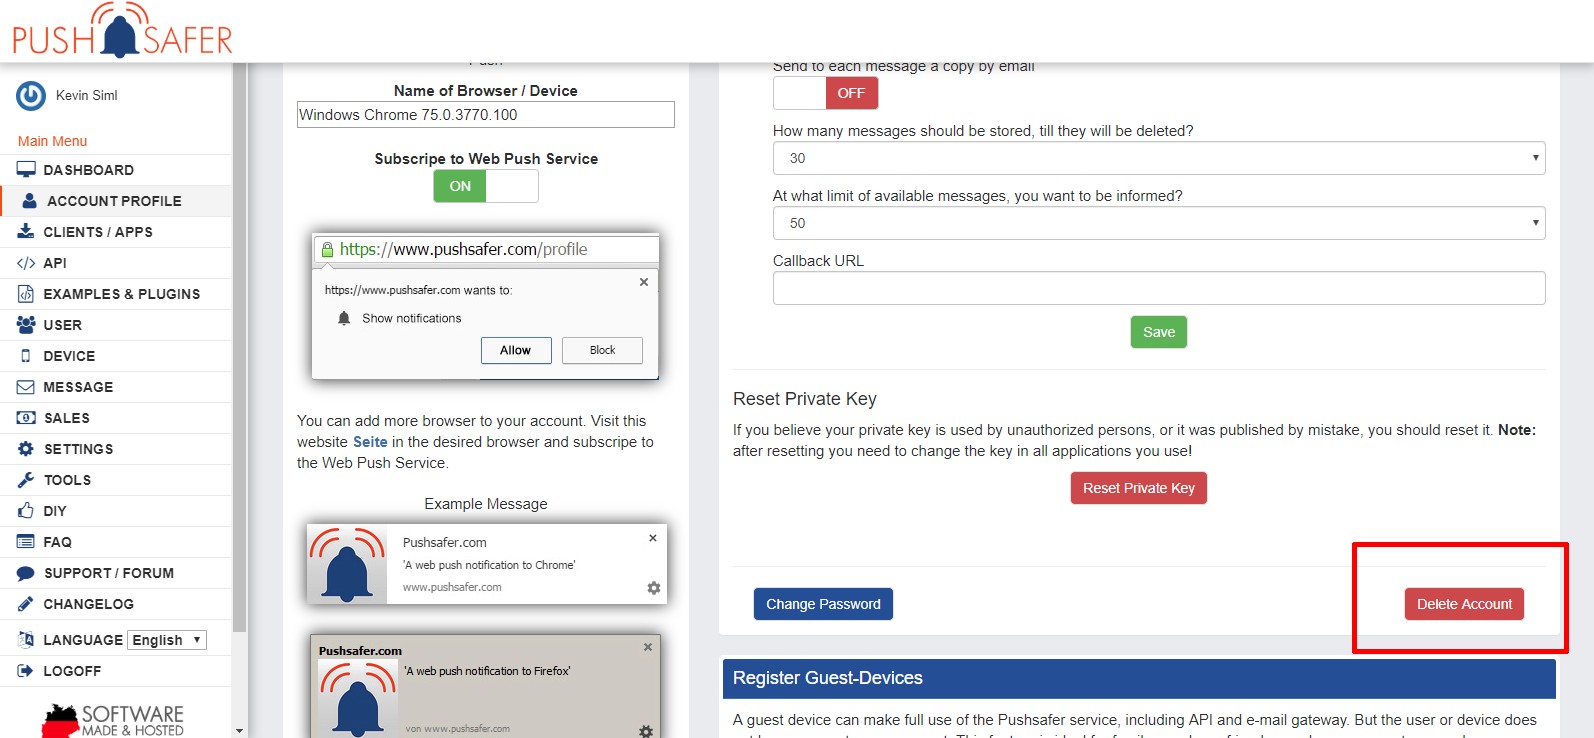Click the Pushsafer logo in the header

pyautogui.click(x=122, y=31)
